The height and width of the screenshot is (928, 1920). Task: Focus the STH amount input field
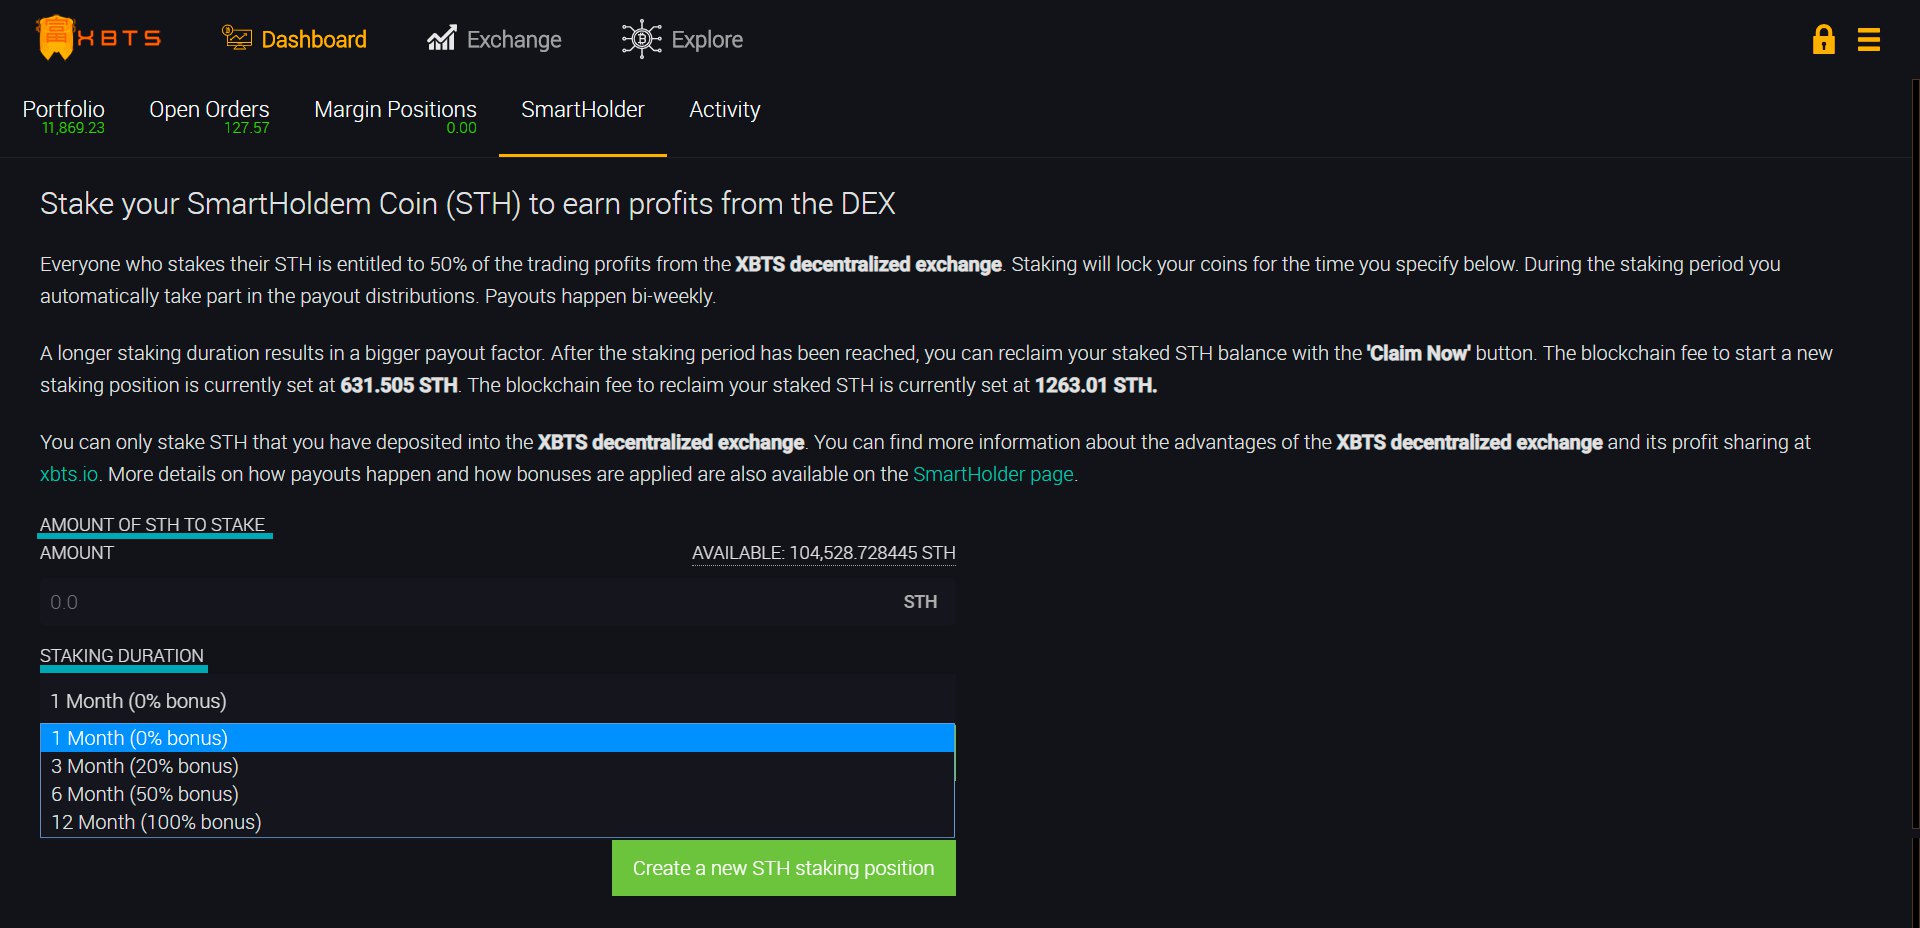[x=497, y=602]
